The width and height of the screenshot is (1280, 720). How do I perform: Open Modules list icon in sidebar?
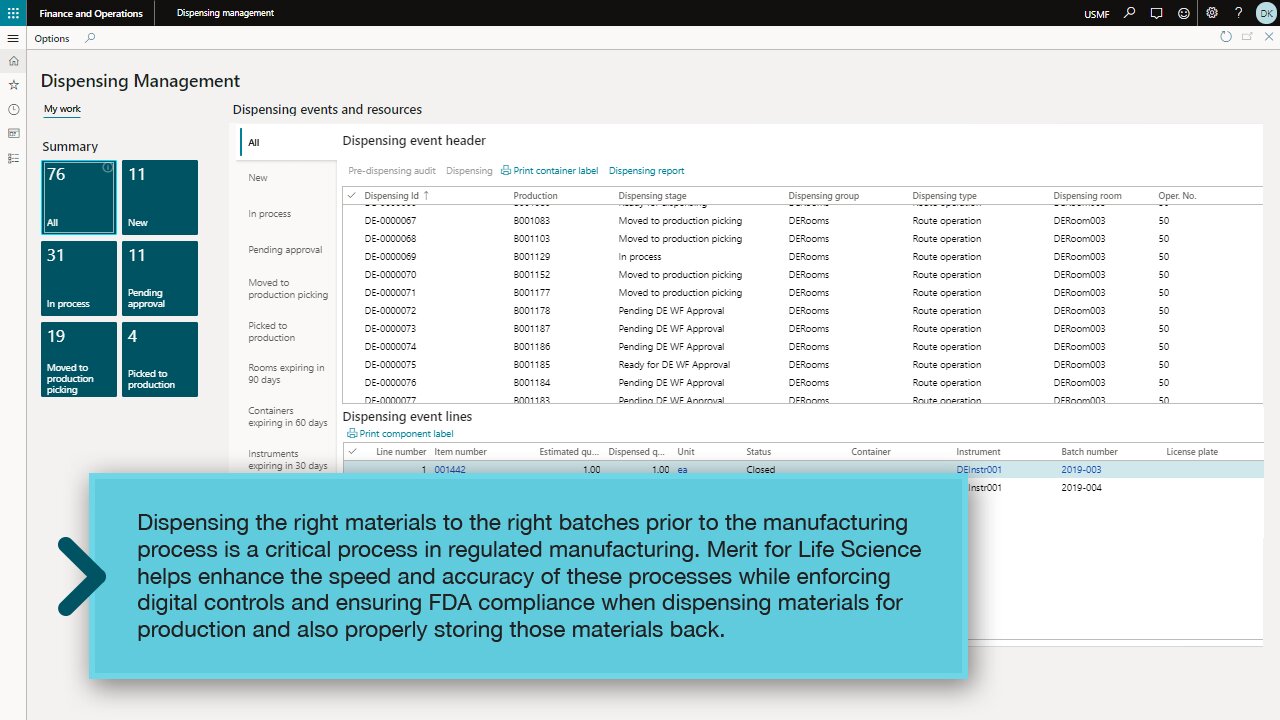click(x=13, y=158)
